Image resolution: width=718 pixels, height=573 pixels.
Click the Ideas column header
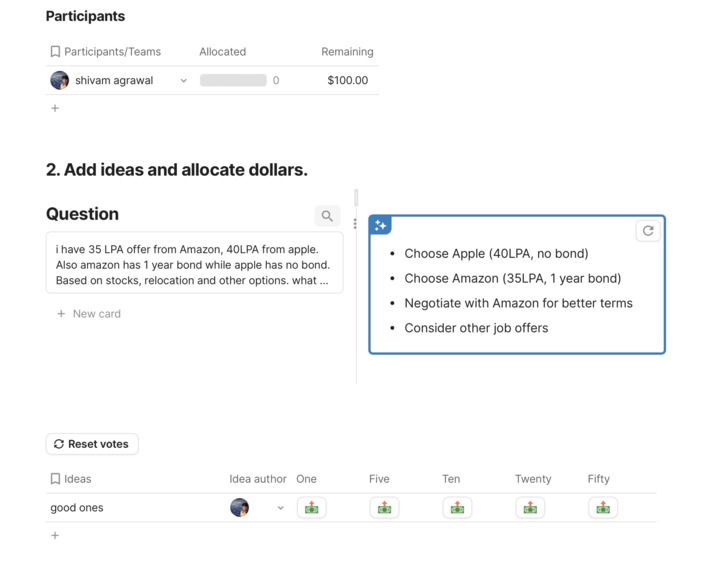(x=77, y=479)
